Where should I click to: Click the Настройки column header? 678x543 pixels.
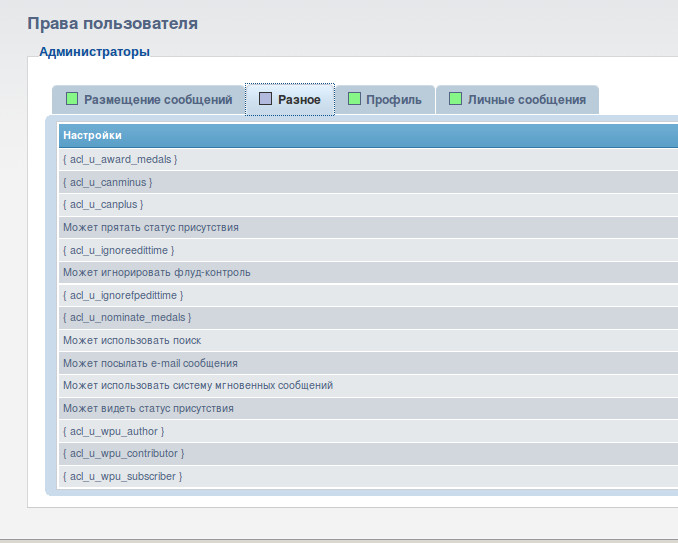(x=92, y=135)
